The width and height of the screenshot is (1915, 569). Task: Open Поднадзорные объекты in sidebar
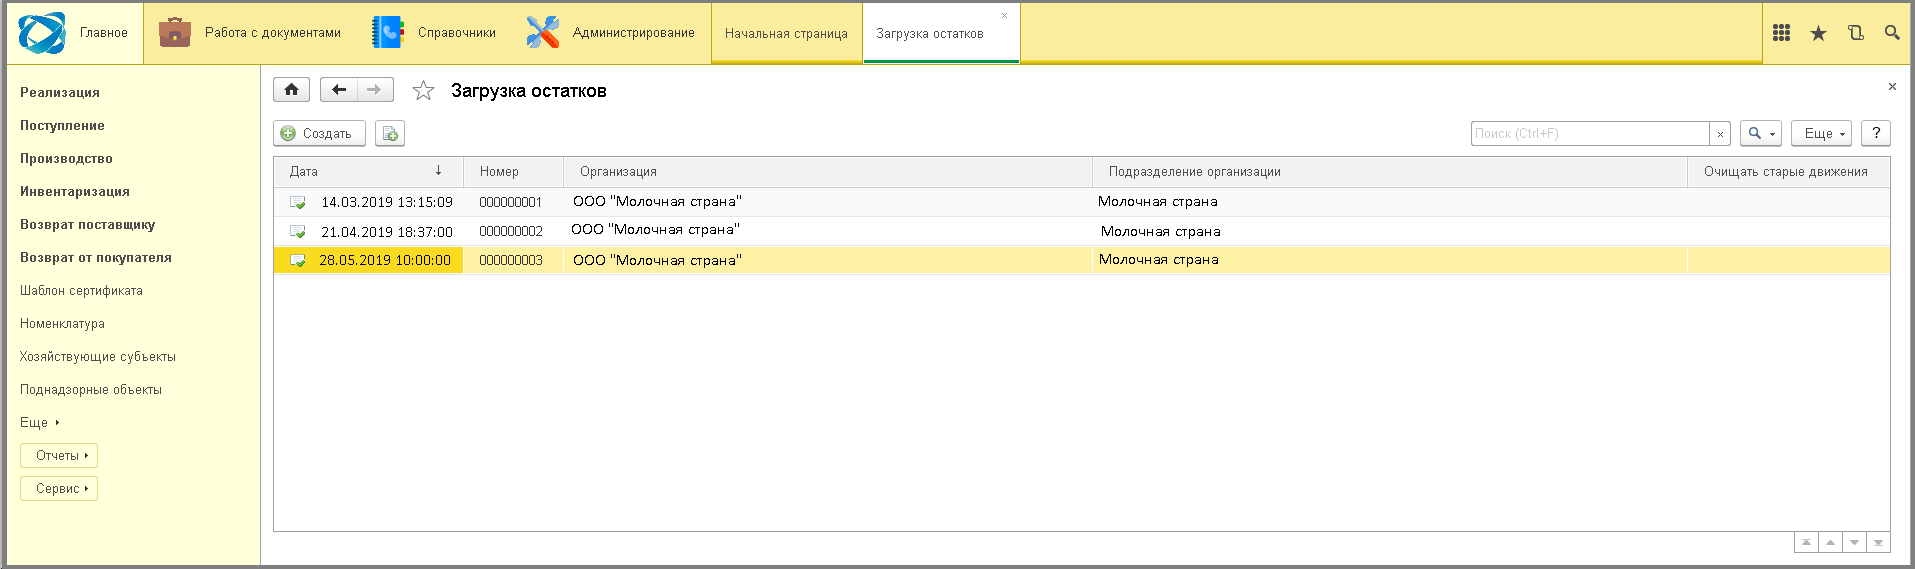[91, 390]
